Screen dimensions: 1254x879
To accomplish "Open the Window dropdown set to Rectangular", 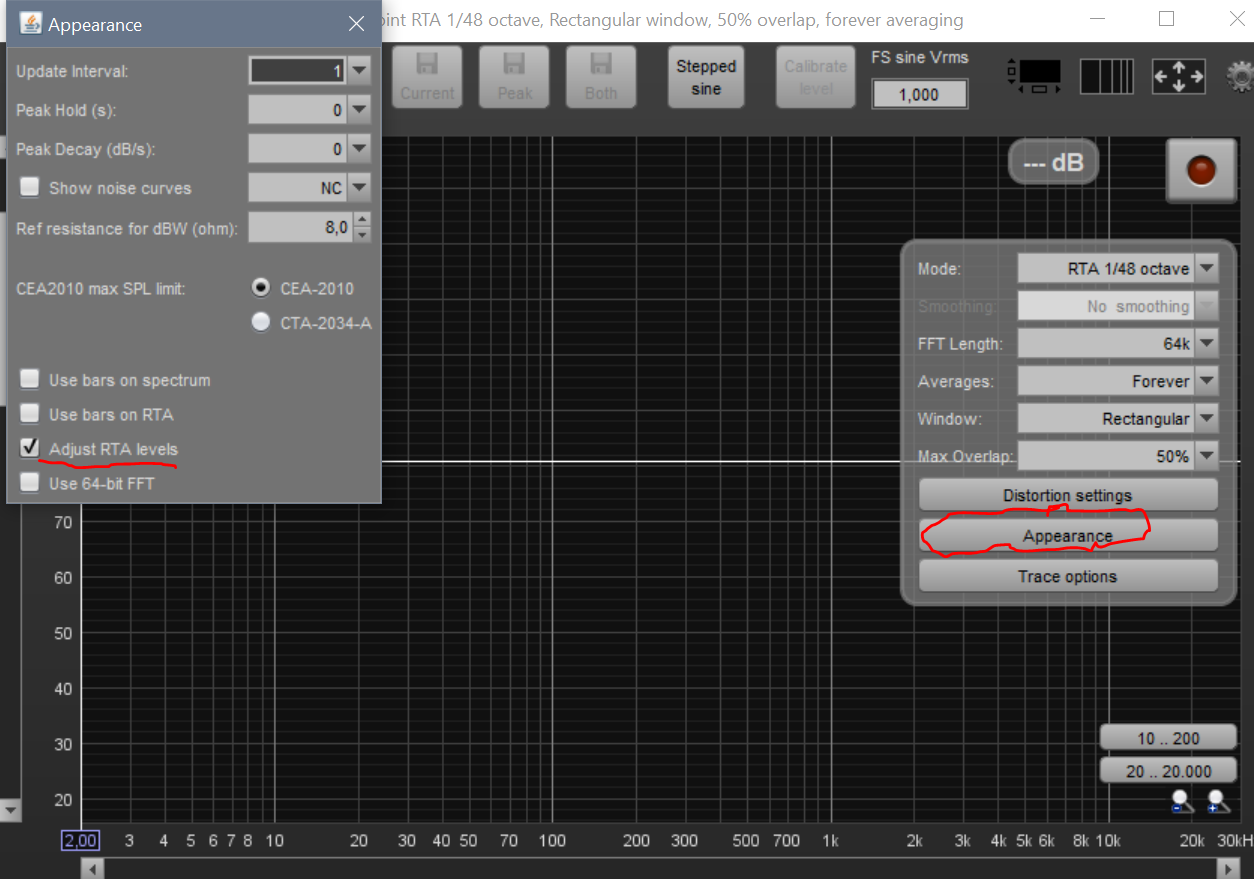I will pos(1207,419).
